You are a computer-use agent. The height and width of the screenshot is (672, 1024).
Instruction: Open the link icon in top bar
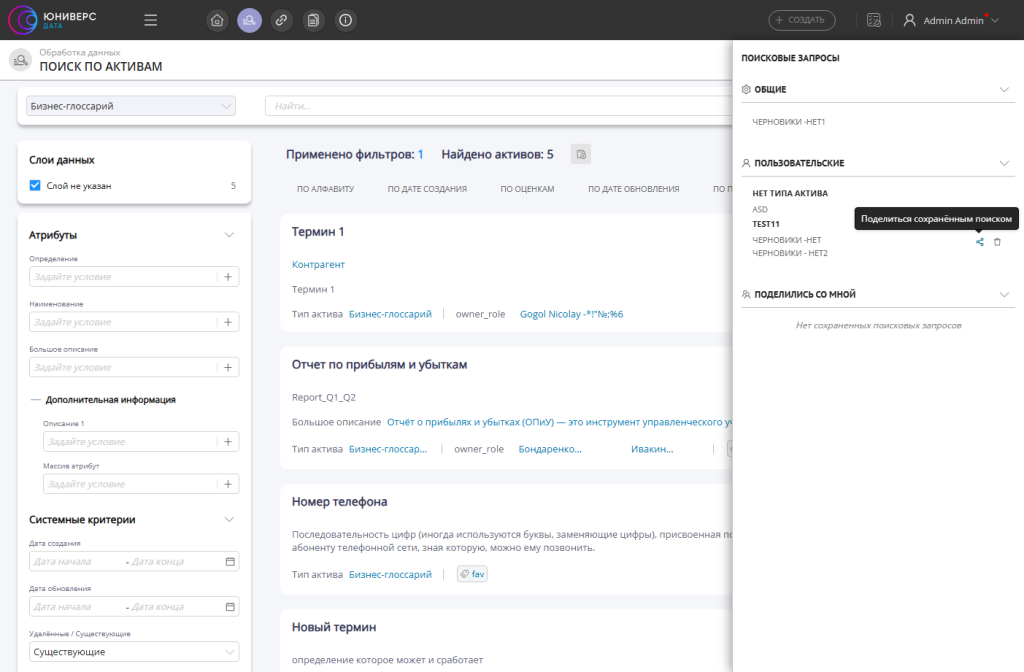click(x=282, y=20)
